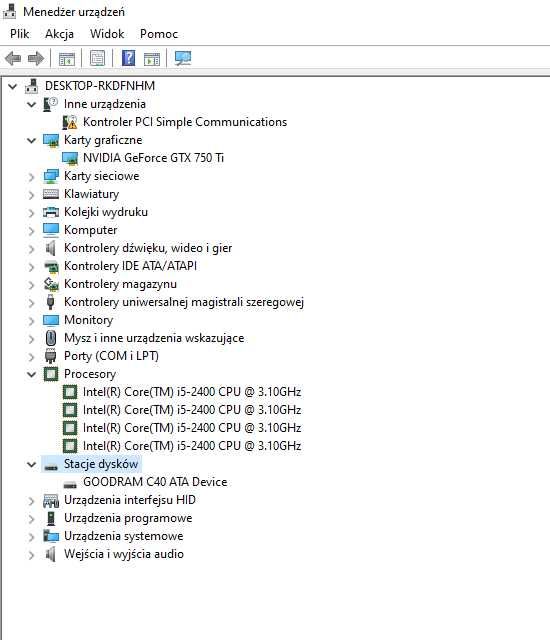Click the Menedżer urządzeń title bar icon
The image size is (550, 640).
10,11
